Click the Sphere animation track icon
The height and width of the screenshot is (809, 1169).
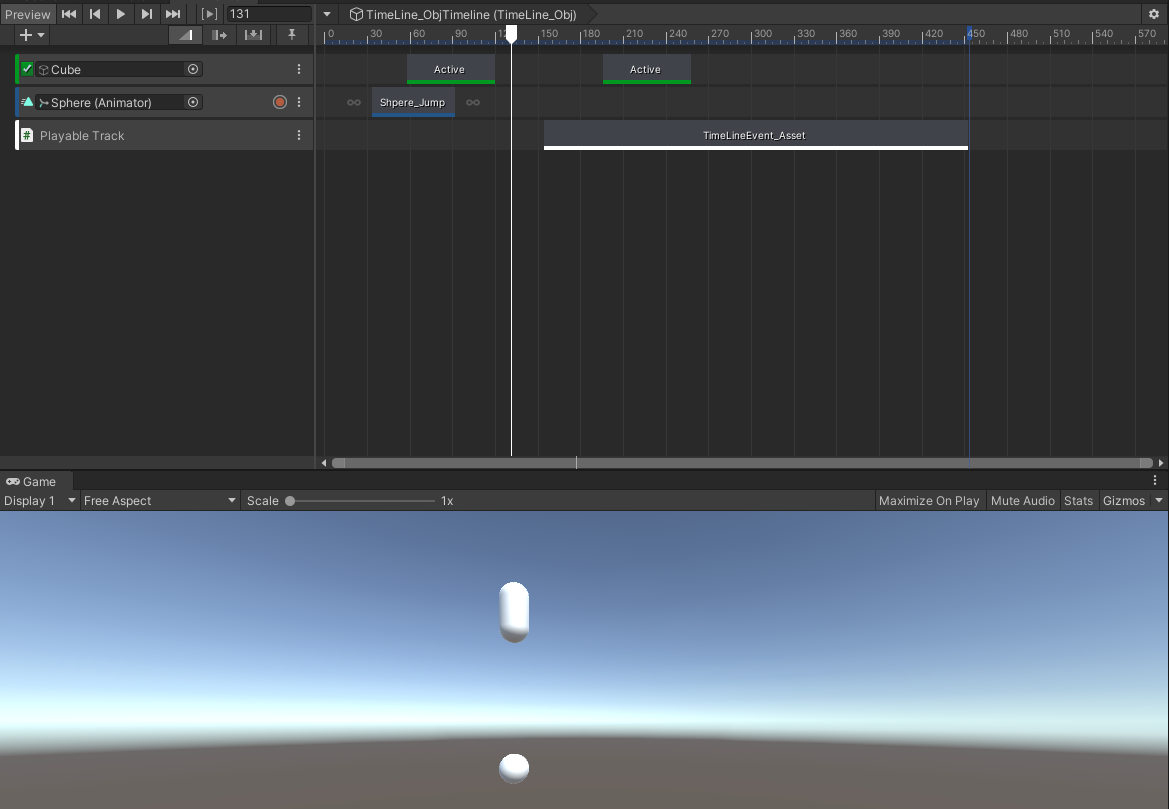click(27, 102)
